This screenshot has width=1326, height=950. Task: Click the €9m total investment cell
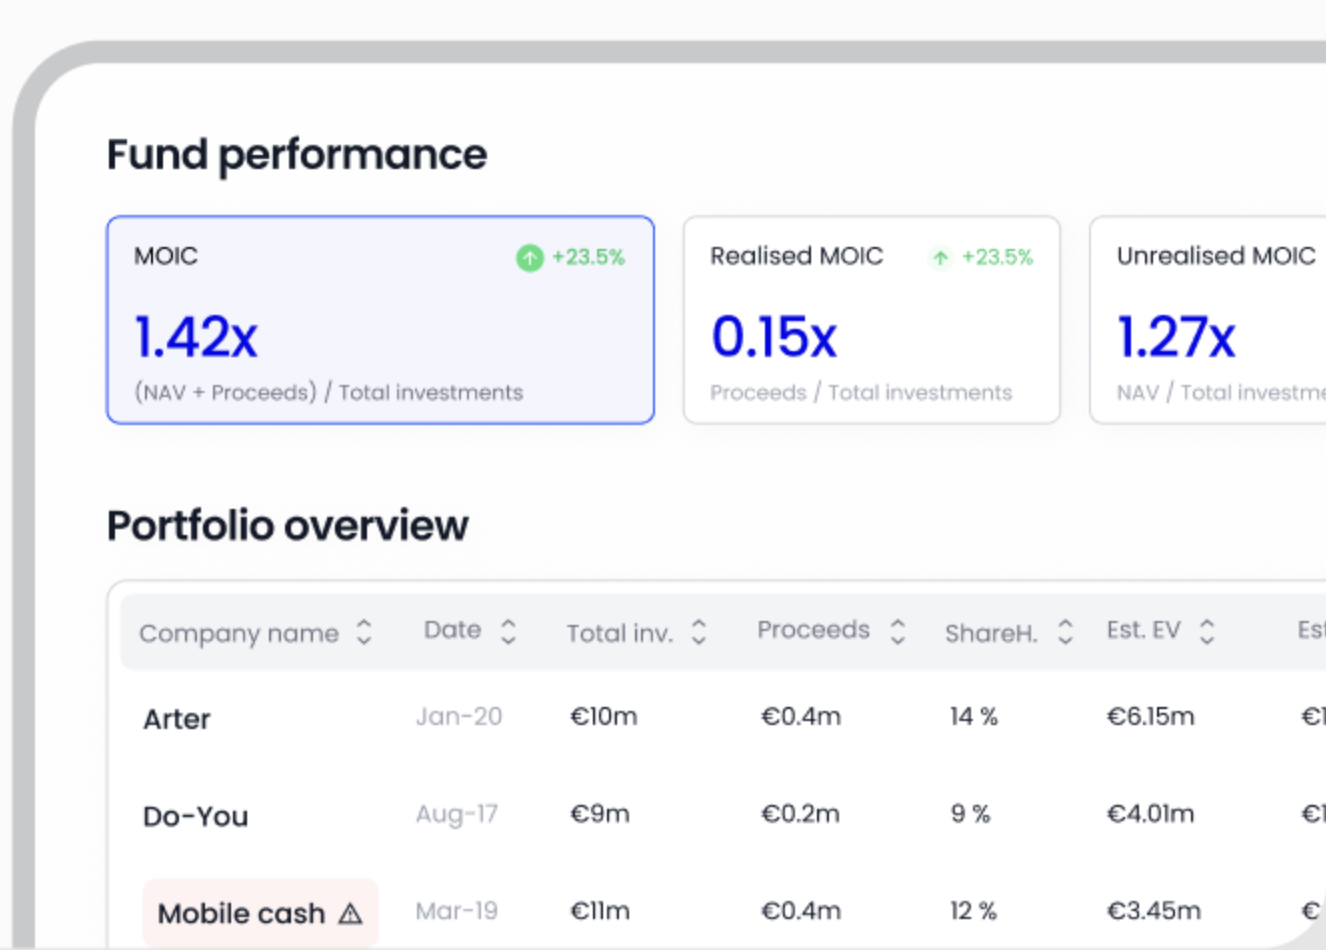coord(599,814)
